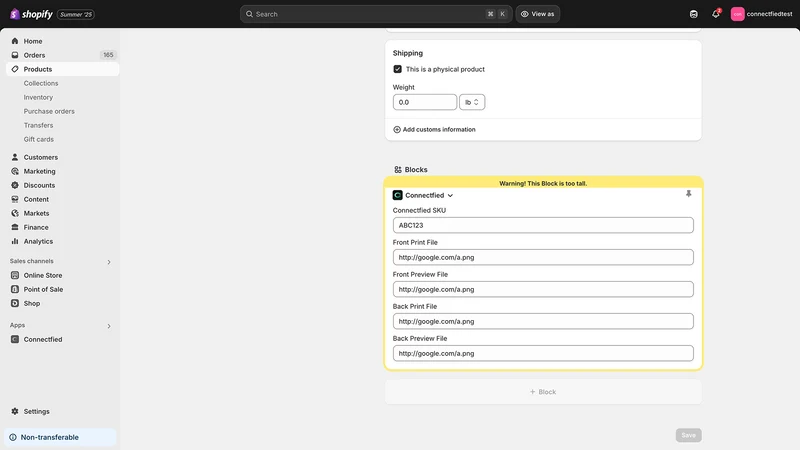Open Gift cards under Products
Viewport: 800px width, 450px height.
click(39, 139)
